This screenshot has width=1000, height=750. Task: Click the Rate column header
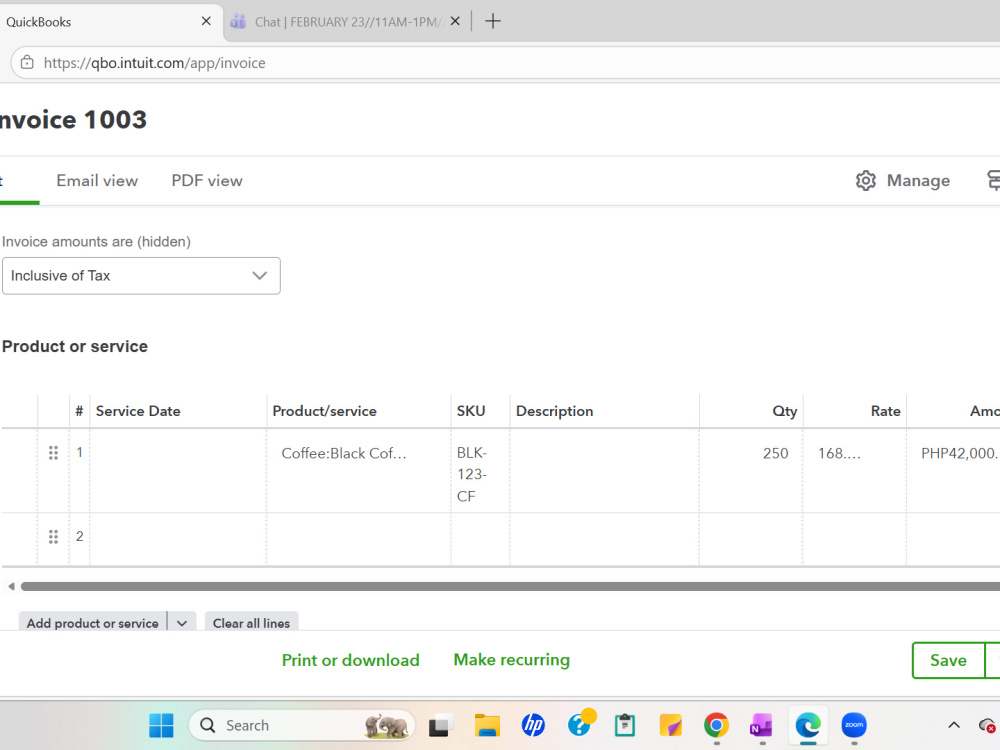[x=885, y=411]
